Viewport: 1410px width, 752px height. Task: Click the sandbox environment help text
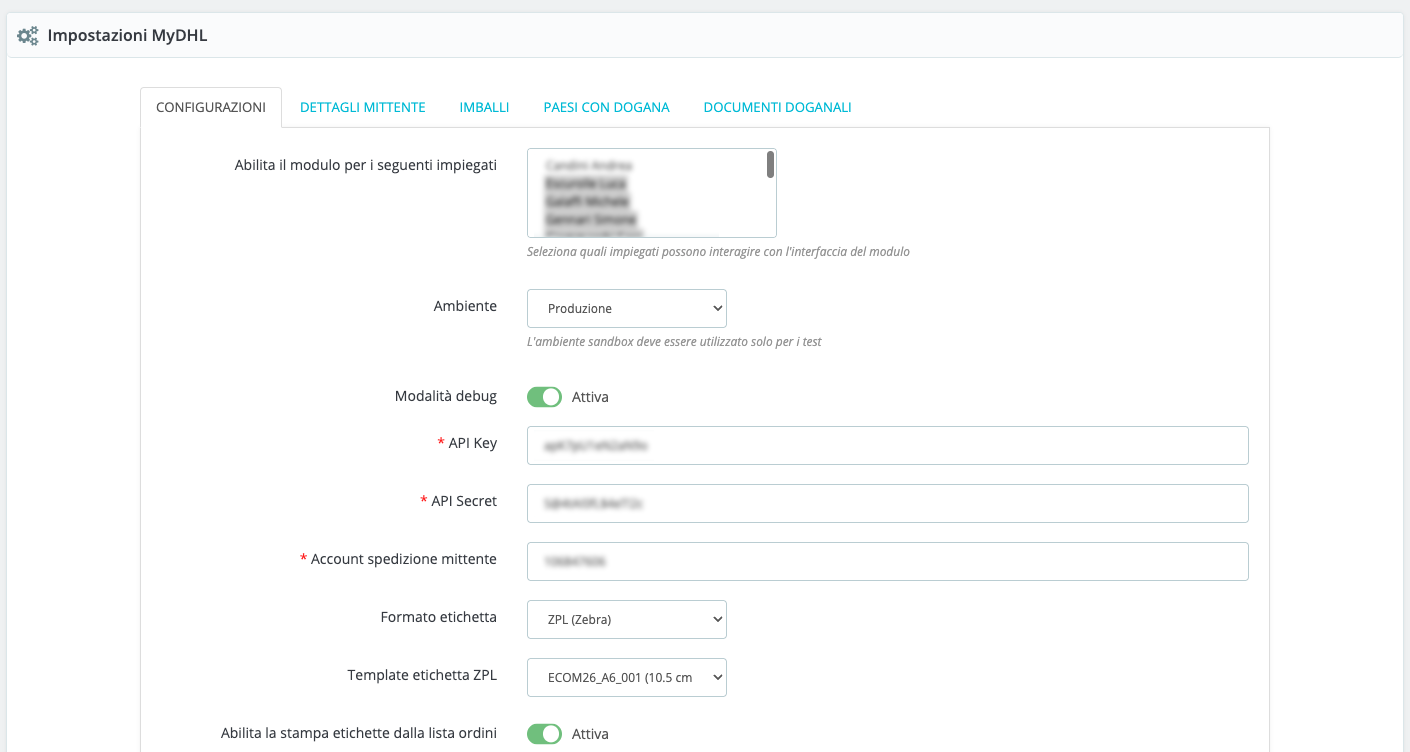tap(674, 342)
